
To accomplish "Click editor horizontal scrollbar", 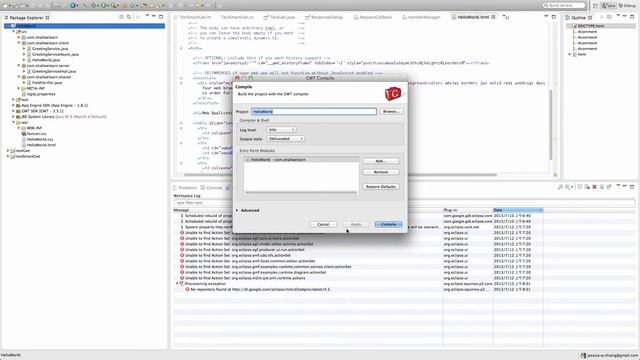I will (340, 175).
